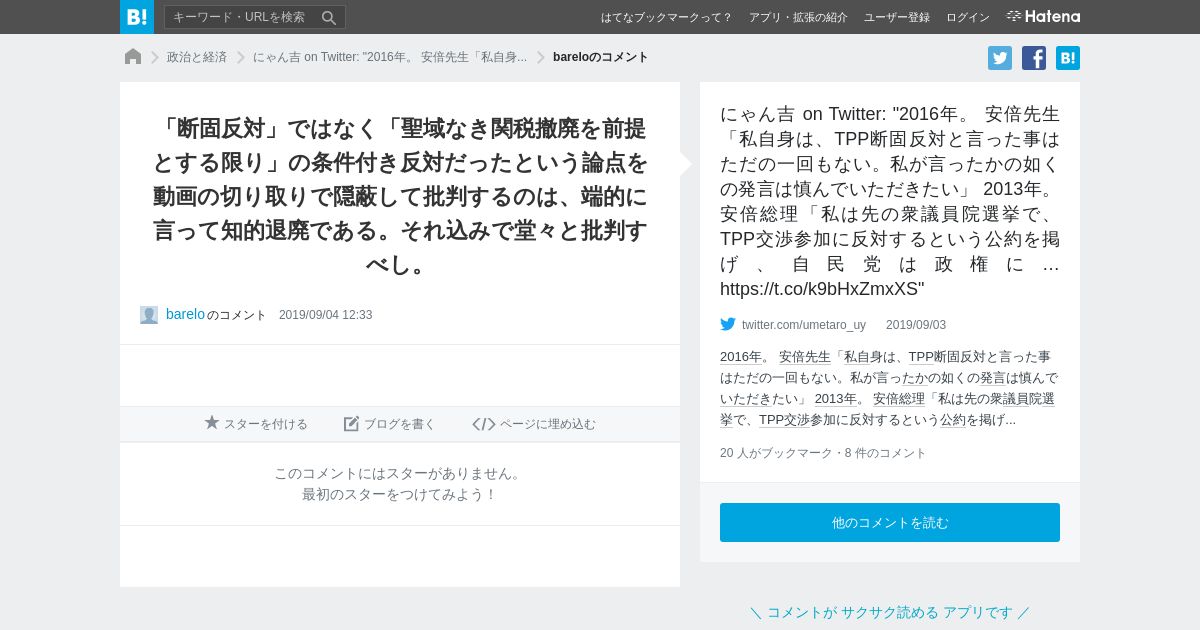This screenshot has width=1200, height=630.
Task: Go home via breadcrumb house icon
Action: point(133,57)
